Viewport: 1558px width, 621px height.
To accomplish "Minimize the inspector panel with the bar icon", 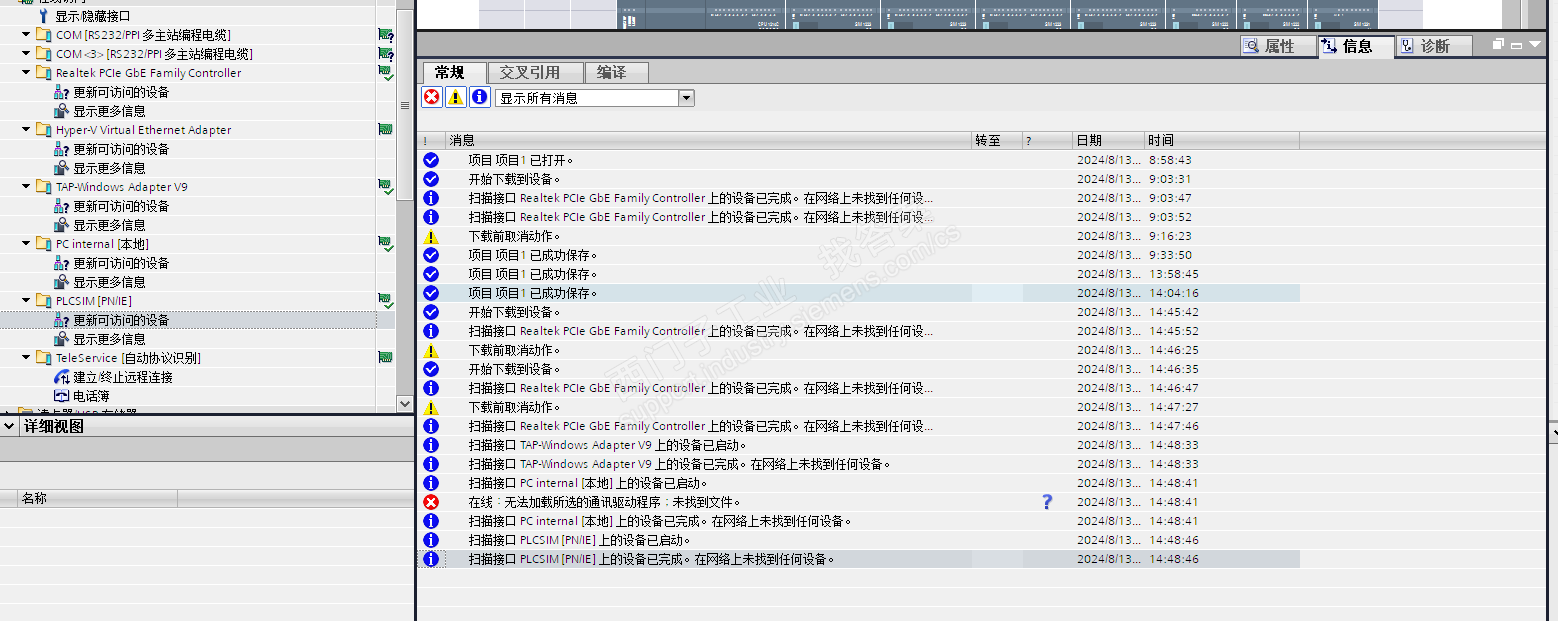I will tap(1516, 45).
